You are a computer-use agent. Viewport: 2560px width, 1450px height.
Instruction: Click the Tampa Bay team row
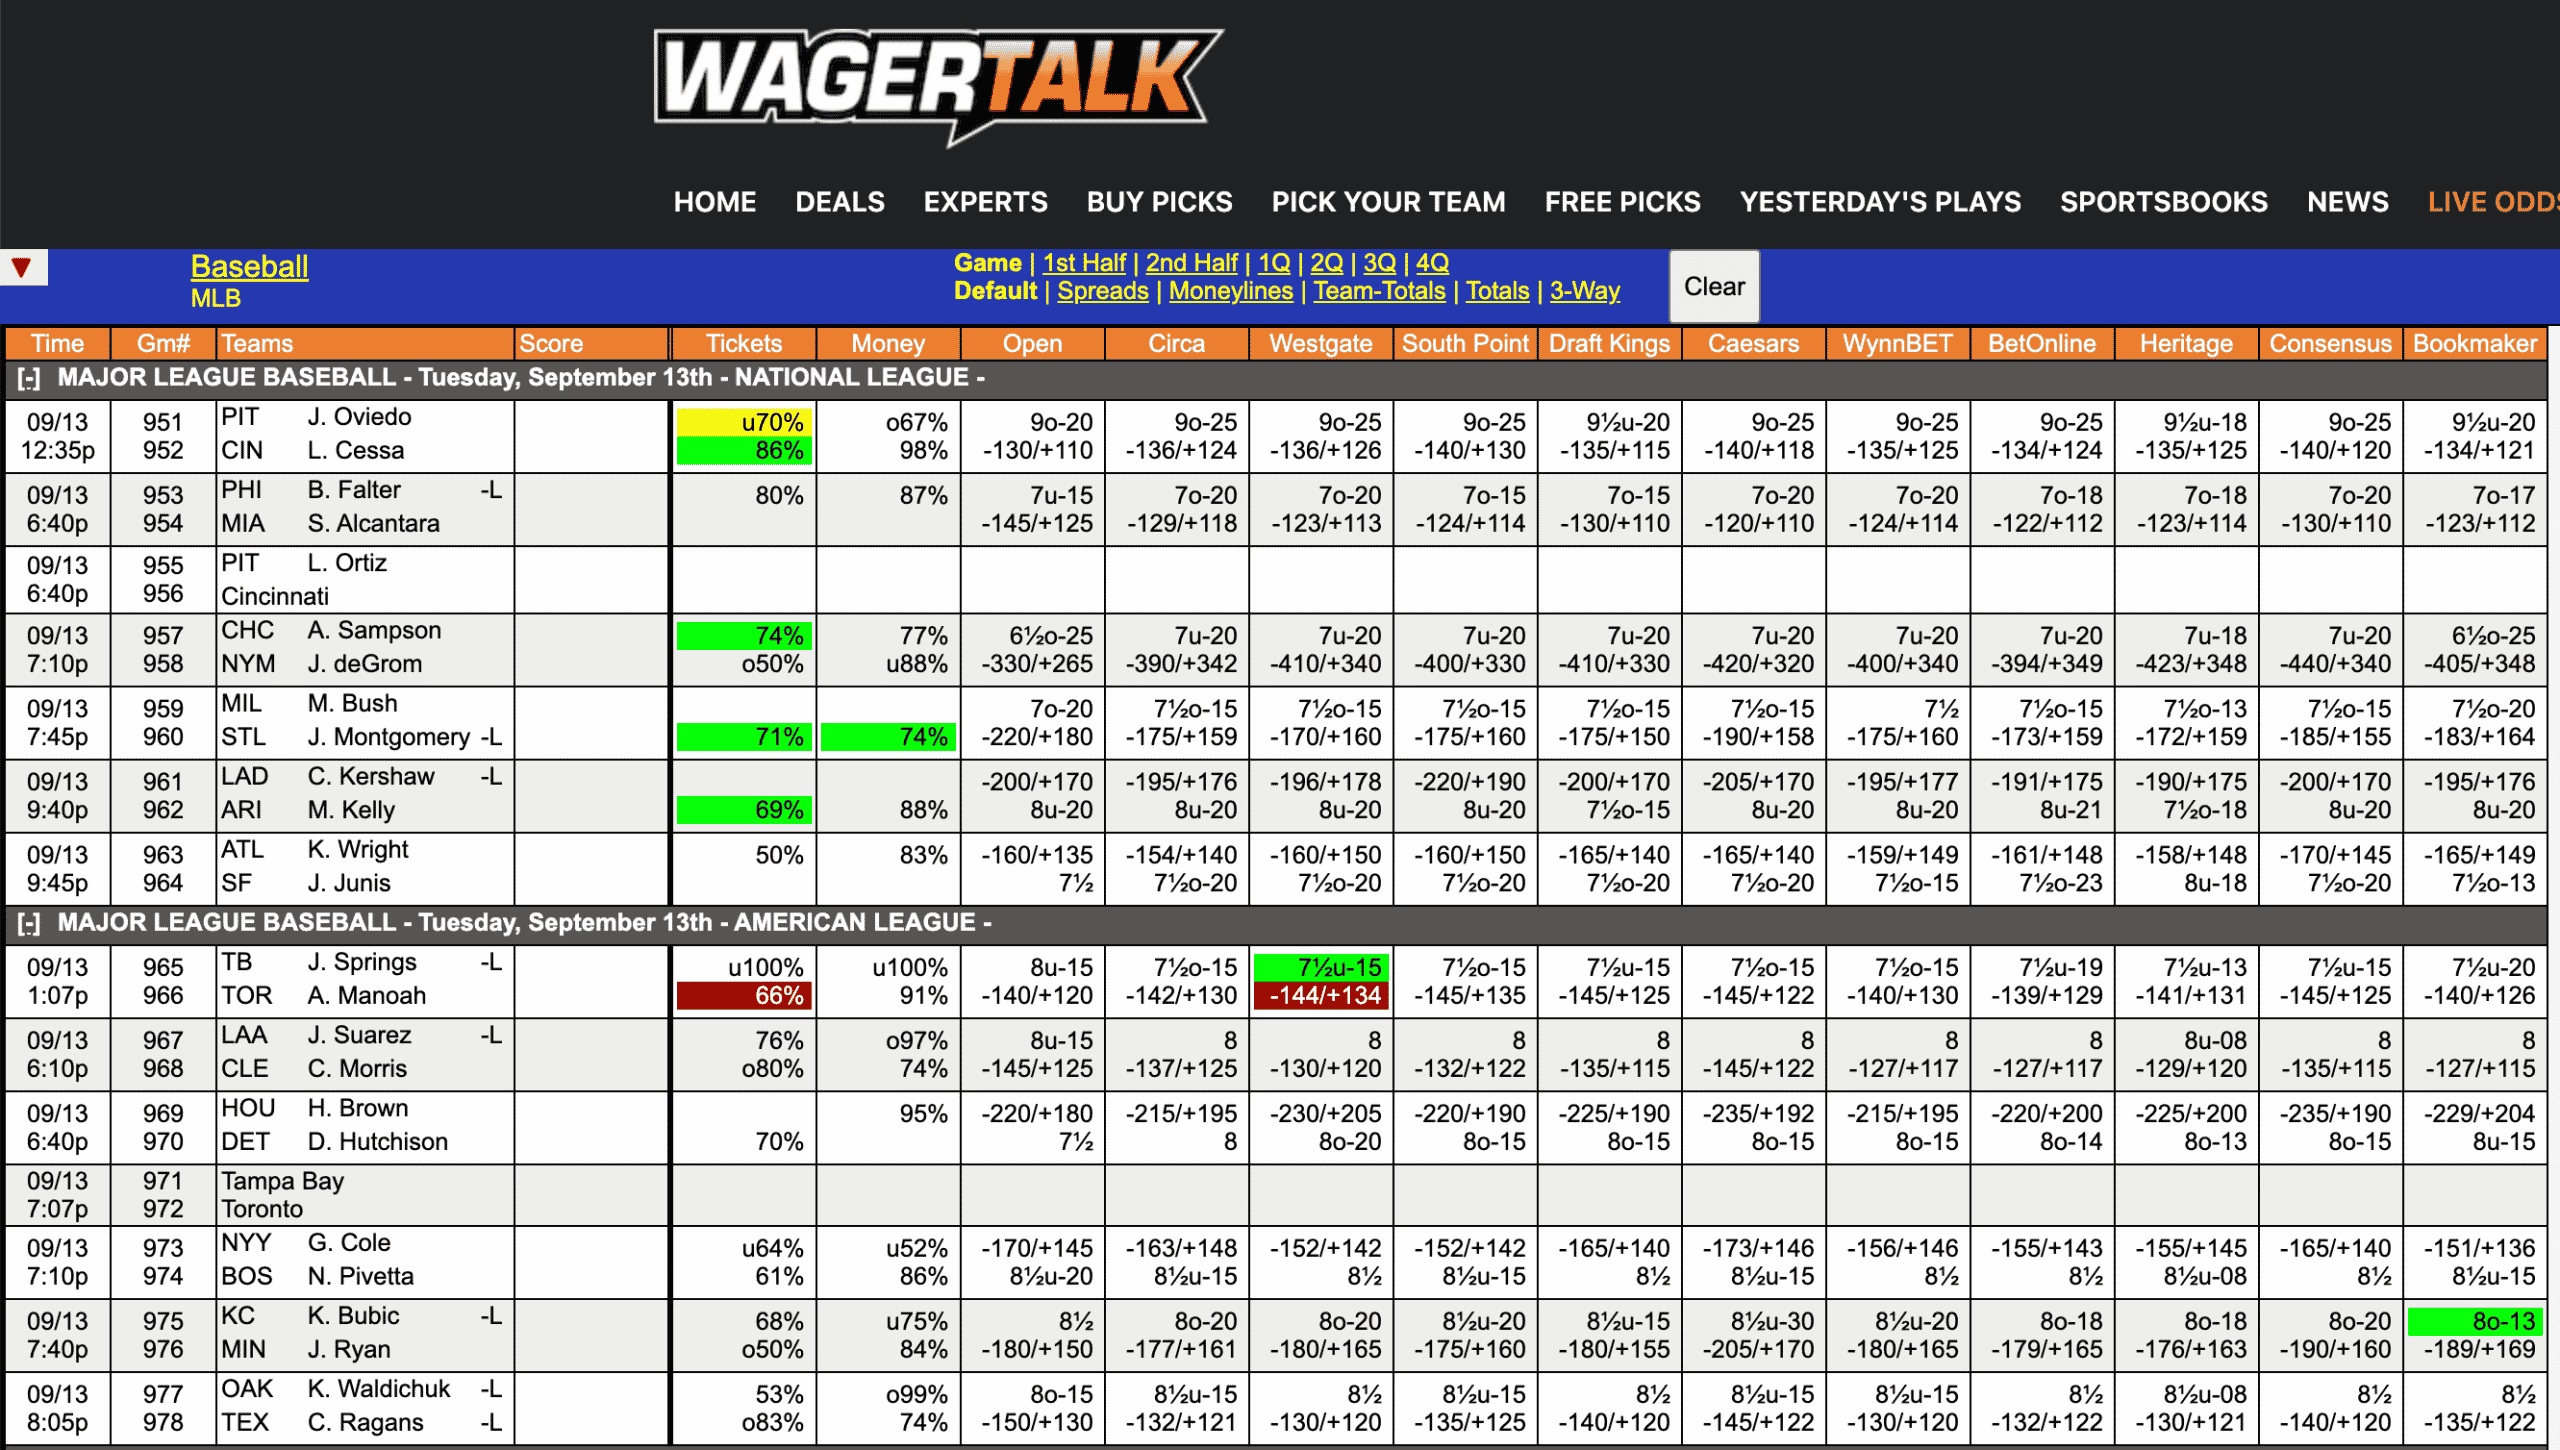(x=282, y=1181)
